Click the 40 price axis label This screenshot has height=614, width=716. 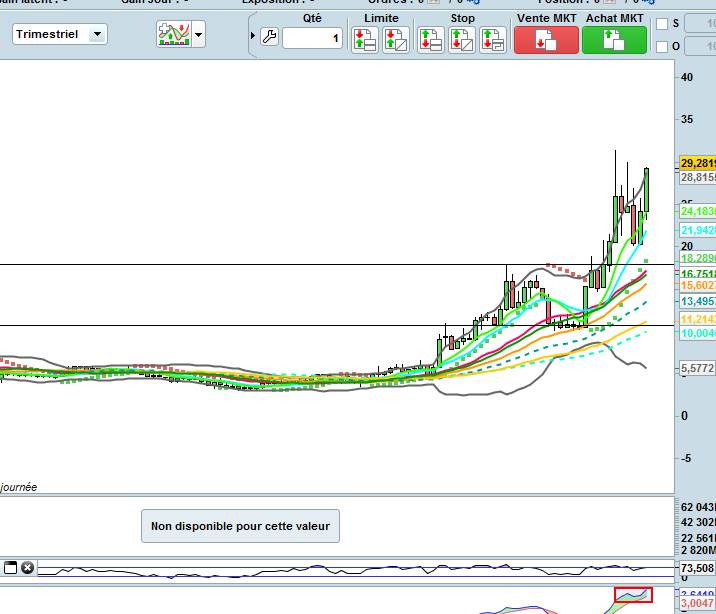[687, 77]
